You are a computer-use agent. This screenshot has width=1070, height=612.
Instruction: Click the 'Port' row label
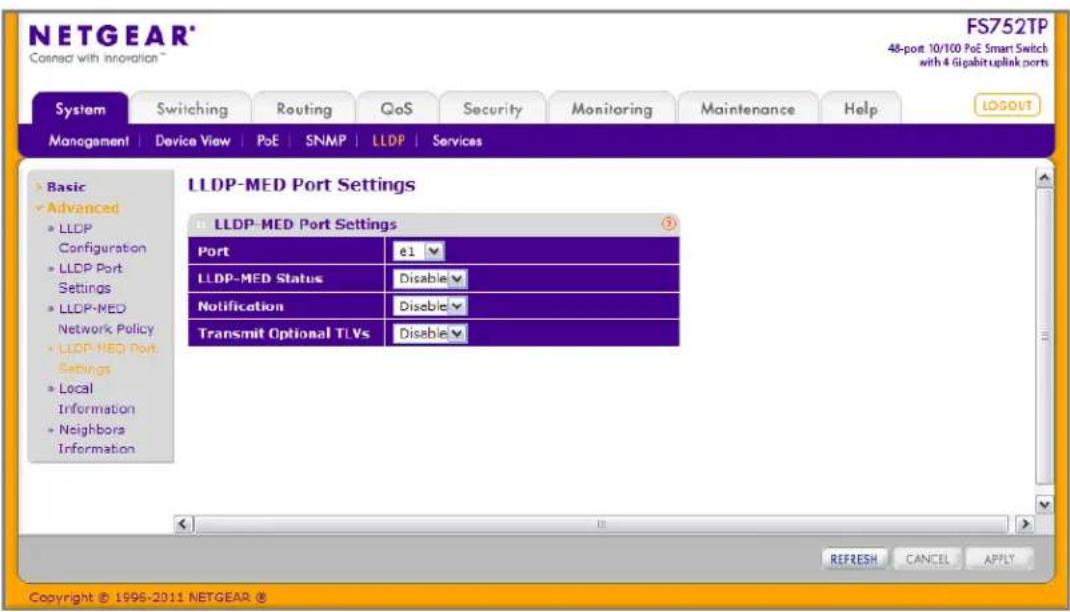pyautogui.click(x=213, y=251)
